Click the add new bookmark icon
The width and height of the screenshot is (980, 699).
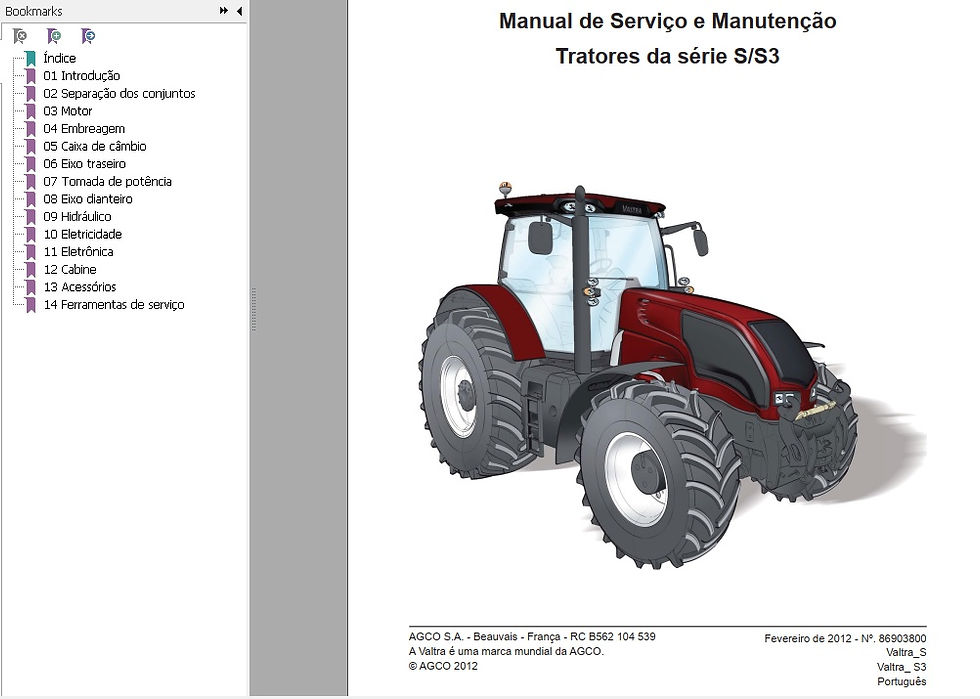(x=54, y=36)
